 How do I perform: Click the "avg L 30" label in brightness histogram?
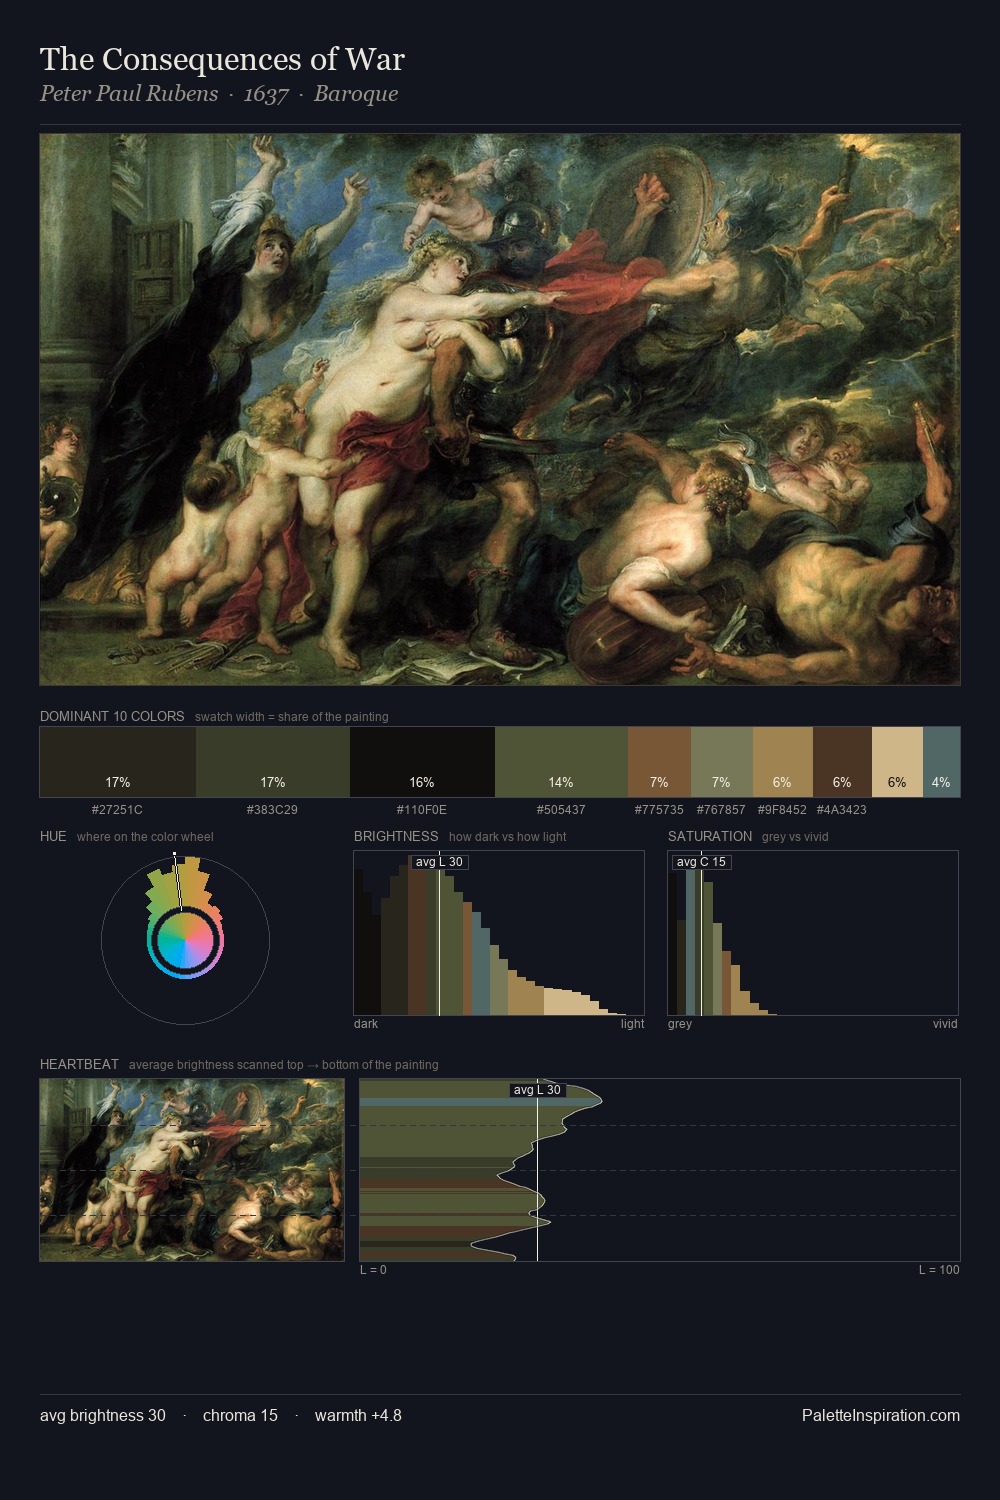439,862
